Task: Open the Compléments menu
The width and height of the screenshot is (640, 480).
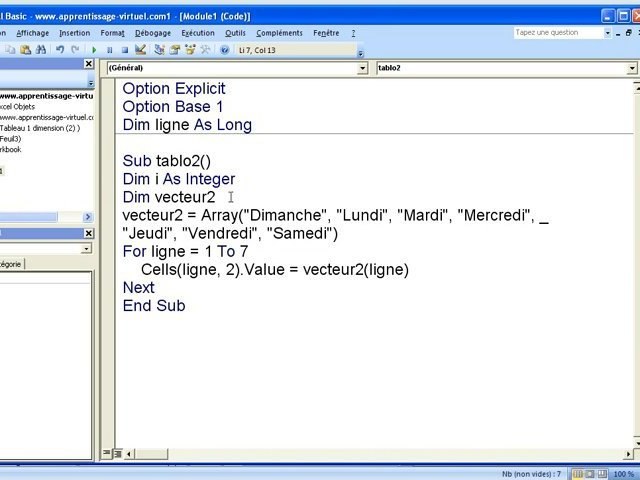Action: coord(280,33)
